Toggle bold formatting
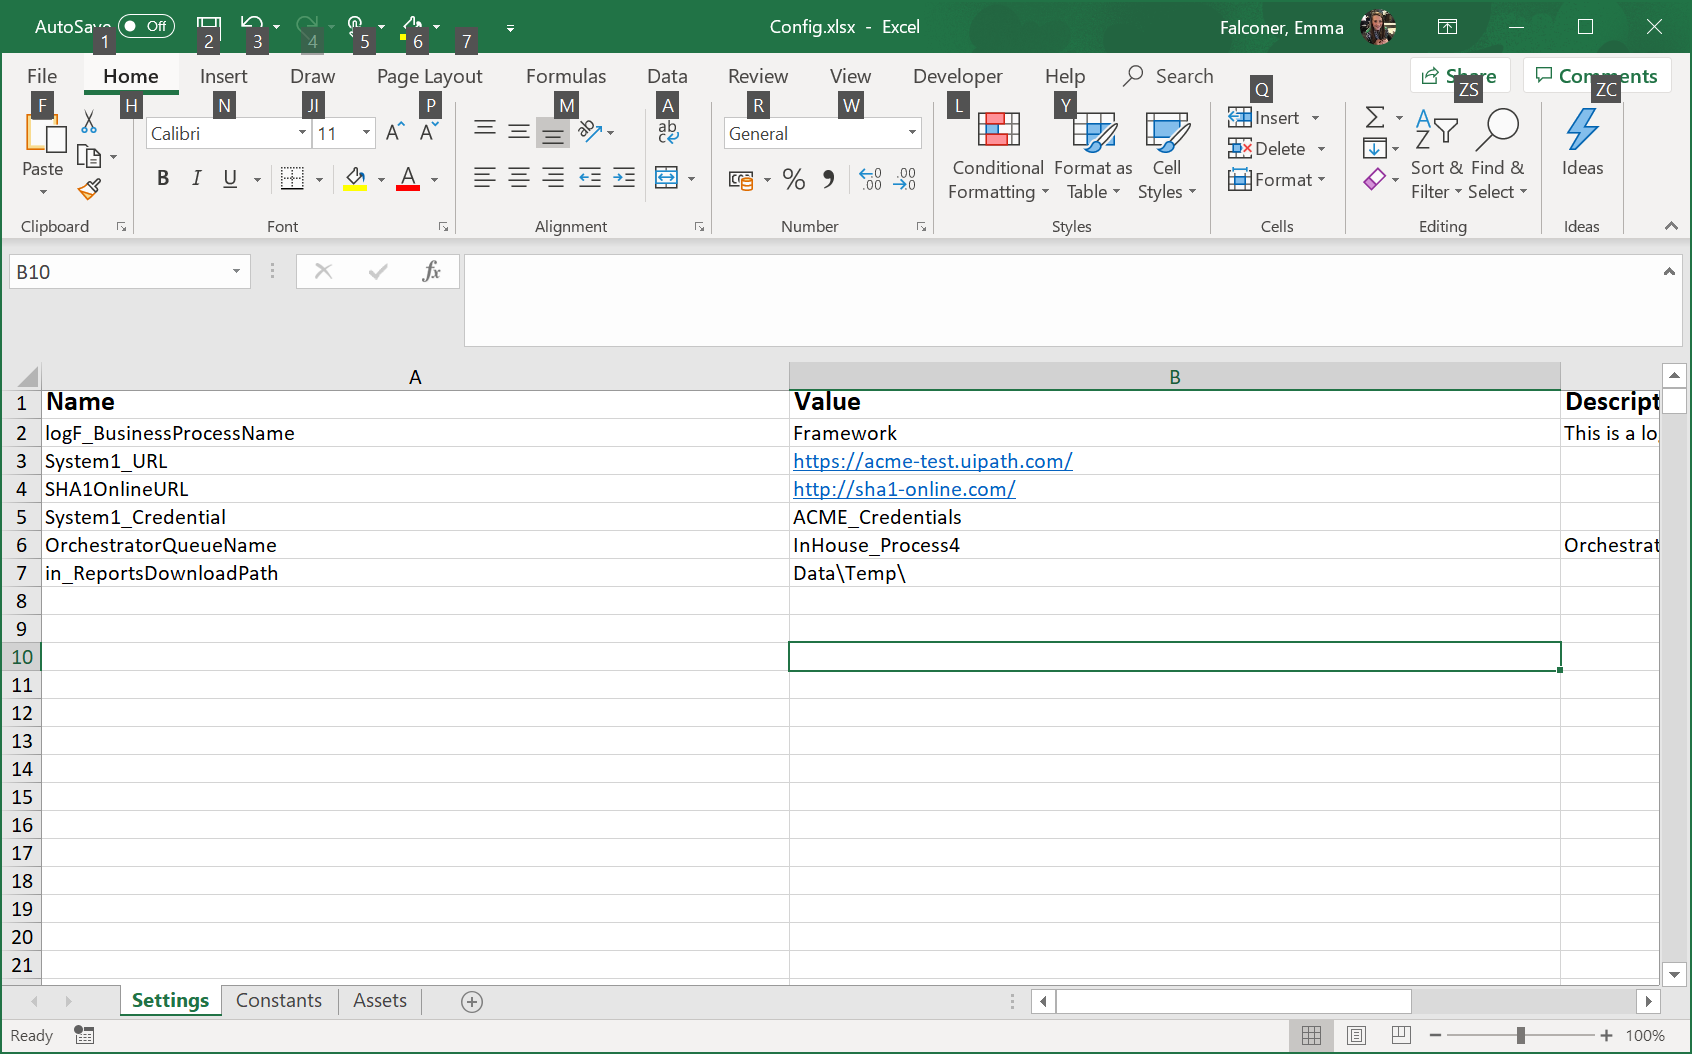 (163, 179)
